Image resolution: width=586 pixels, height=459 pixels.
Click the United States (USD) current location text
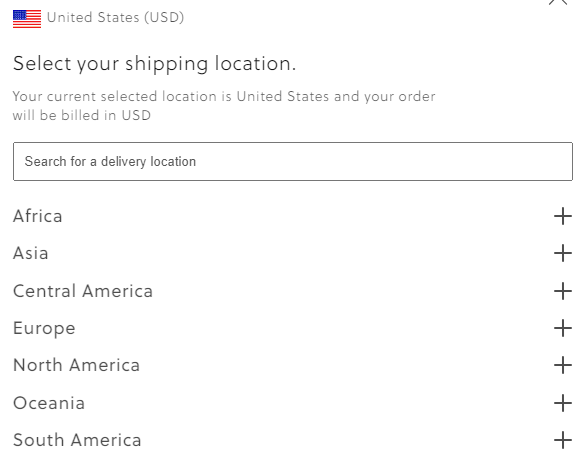115,18
